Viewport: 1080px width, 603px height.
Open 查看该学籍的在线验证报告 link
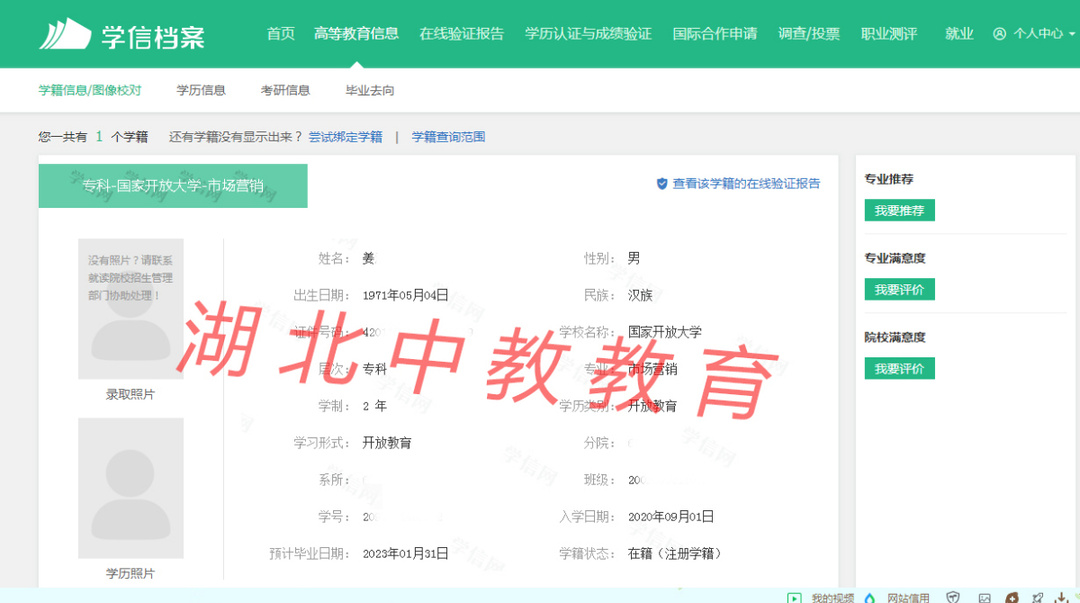tap(746, 184)
